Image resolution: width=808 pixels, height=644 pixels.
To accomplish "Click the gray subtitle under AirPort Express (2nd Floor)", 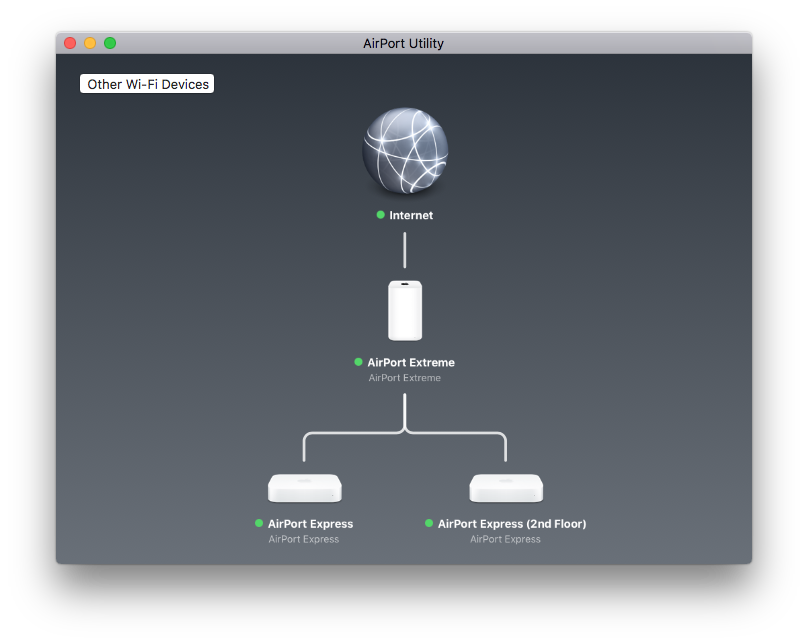I will 506,539.
